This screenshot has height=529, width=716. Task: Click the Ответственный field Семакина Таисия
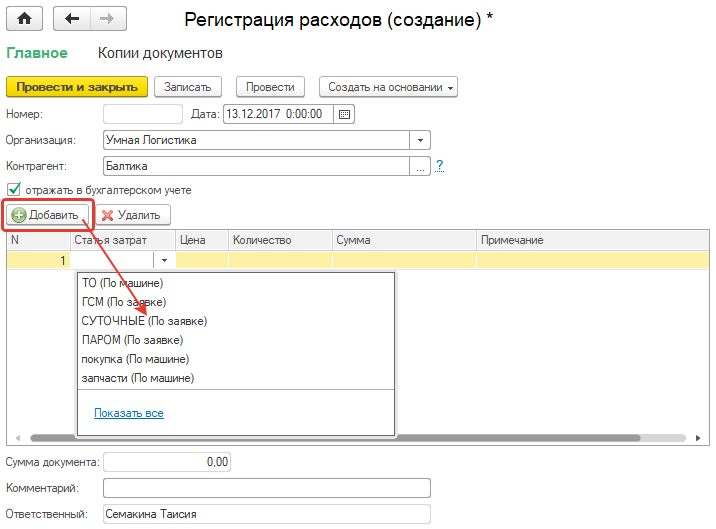tap(267, 514)
